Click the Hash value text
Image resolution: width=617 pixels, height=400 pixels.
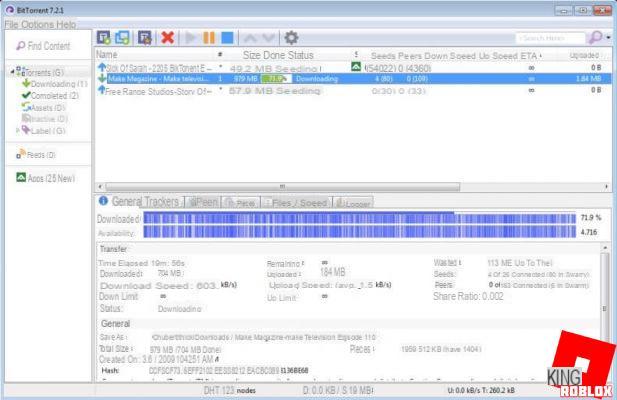(x=228, y=371)
